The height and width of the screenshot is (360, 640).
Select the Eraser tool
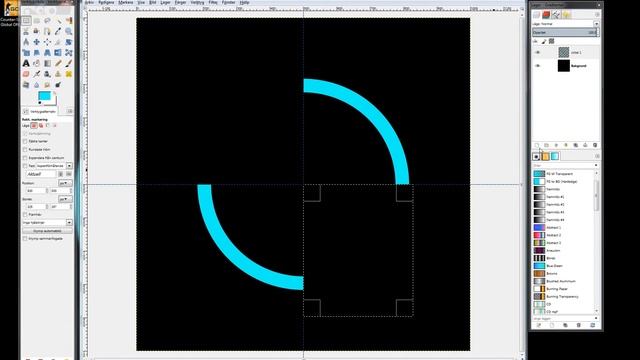26,74
